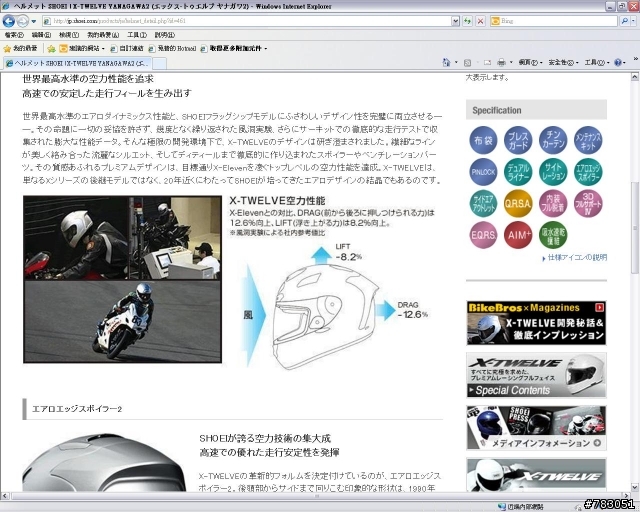
Task: Open the 編輯(E) menu
Action: [x=41, y=35]
